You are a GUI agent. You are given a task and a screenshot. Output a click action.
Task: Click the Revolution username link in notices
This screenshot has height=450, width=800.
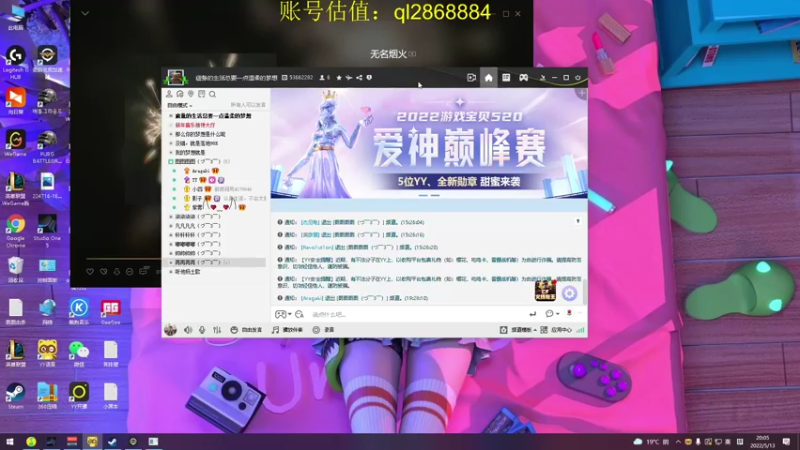(316, 247)
